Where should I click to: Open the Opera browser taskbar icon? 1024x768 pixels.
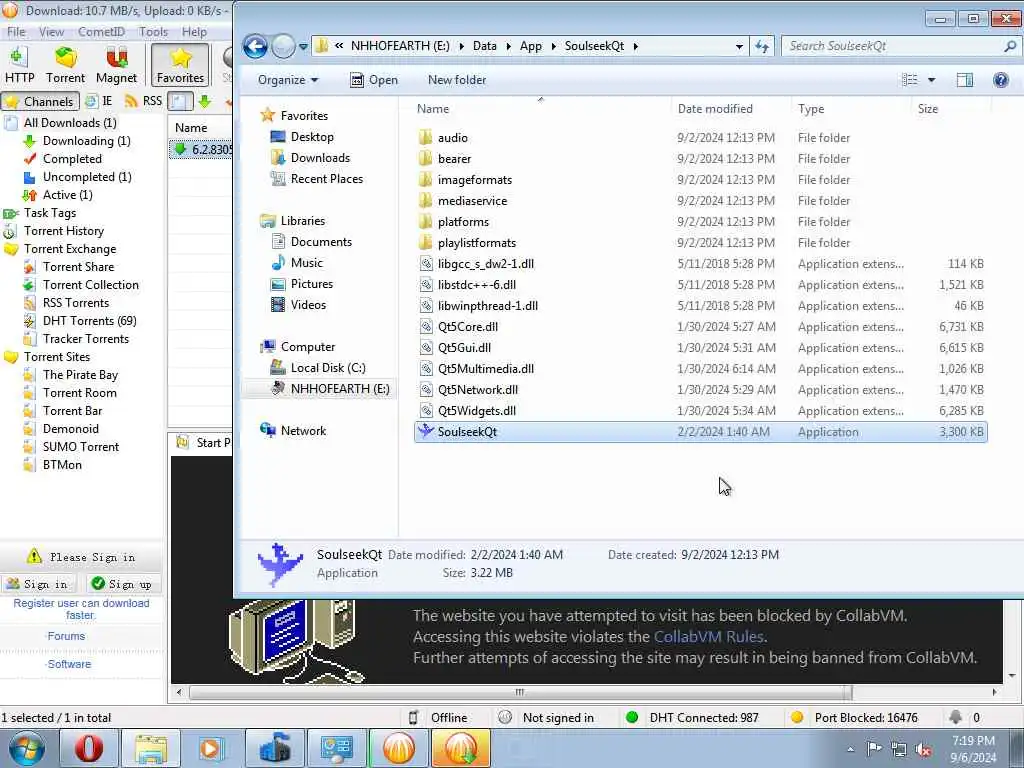point(88,748)
